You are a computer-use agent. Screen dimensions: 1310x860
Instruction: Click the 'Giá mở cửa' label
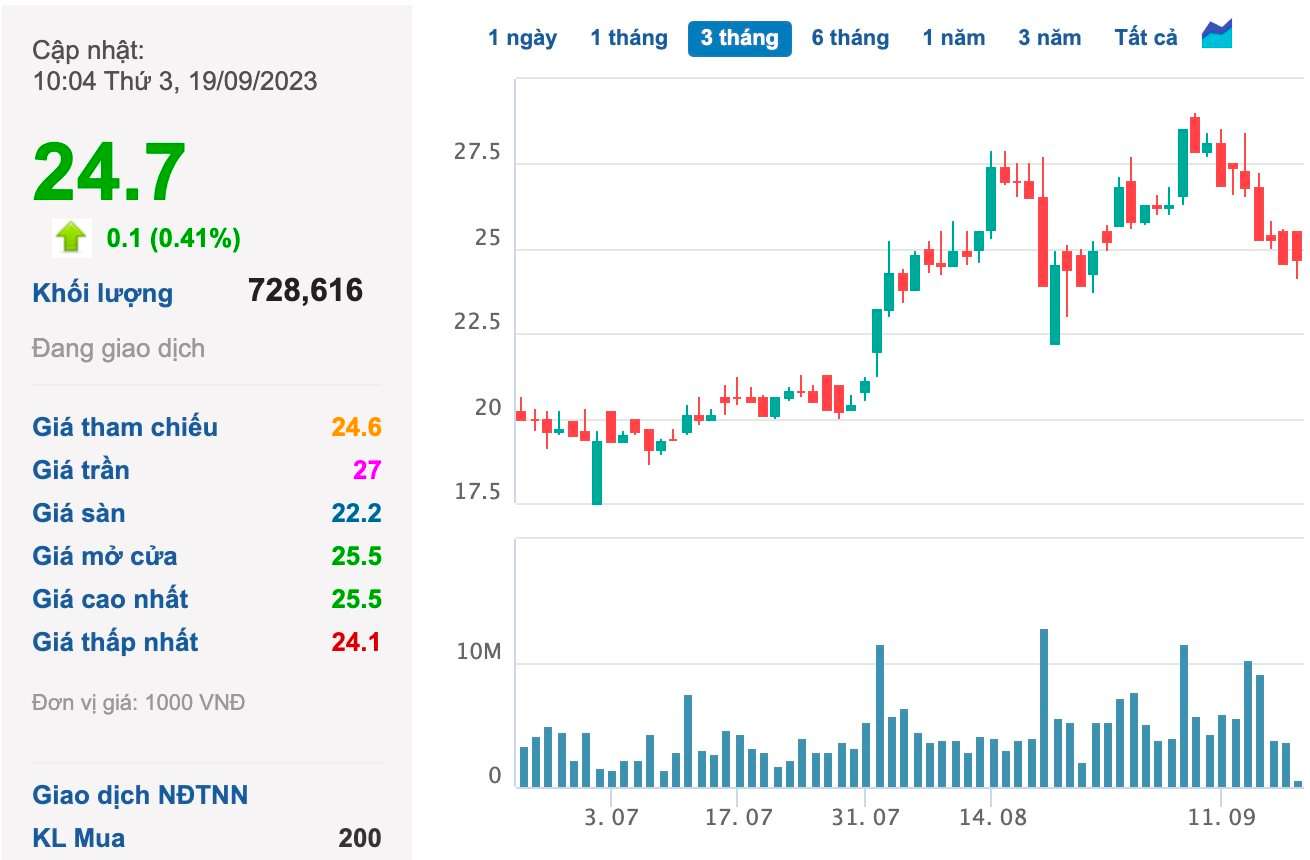coord(105,556)
